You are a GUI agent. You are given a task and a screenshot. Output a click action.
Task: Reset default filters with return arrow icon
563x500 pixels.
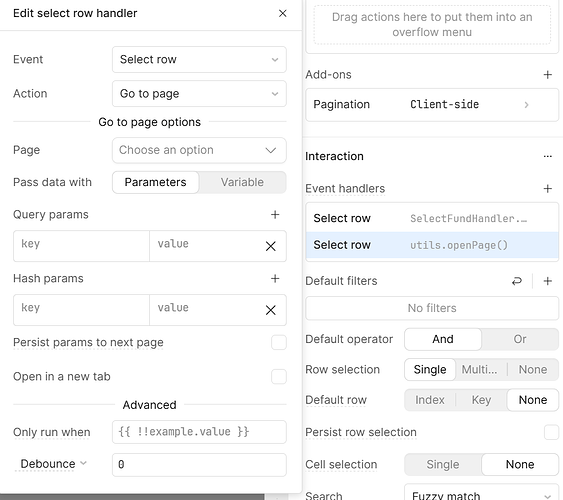click(517, 281)
